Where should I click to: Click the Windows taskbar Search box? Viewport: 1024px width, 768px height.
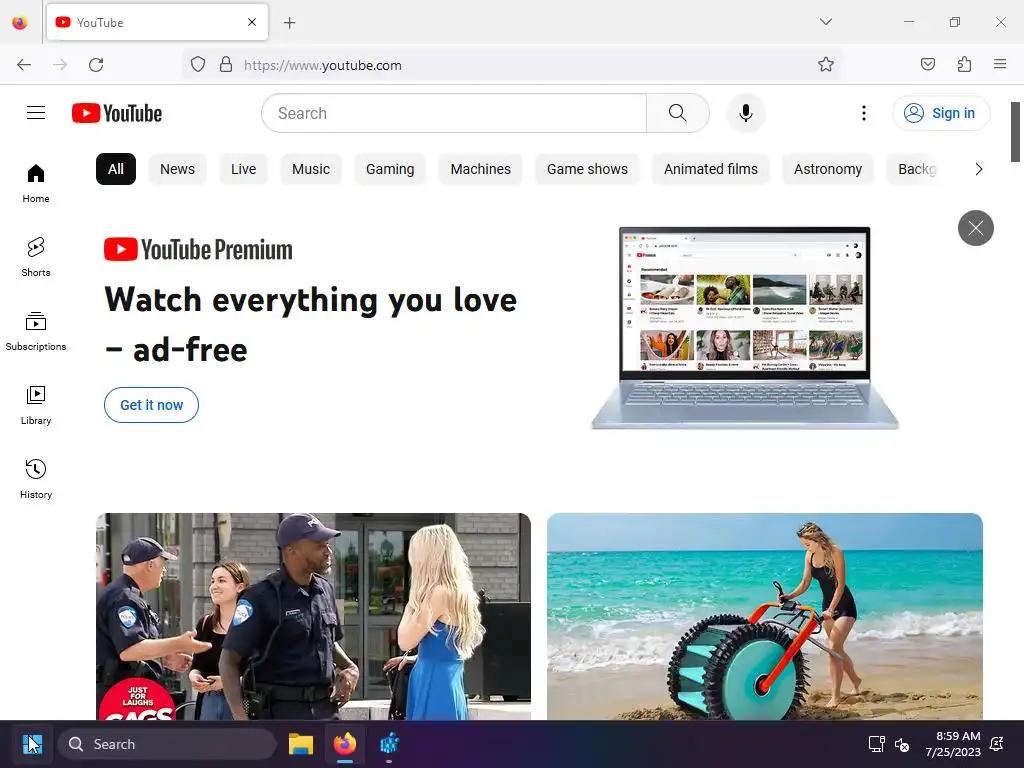[167, 744]
